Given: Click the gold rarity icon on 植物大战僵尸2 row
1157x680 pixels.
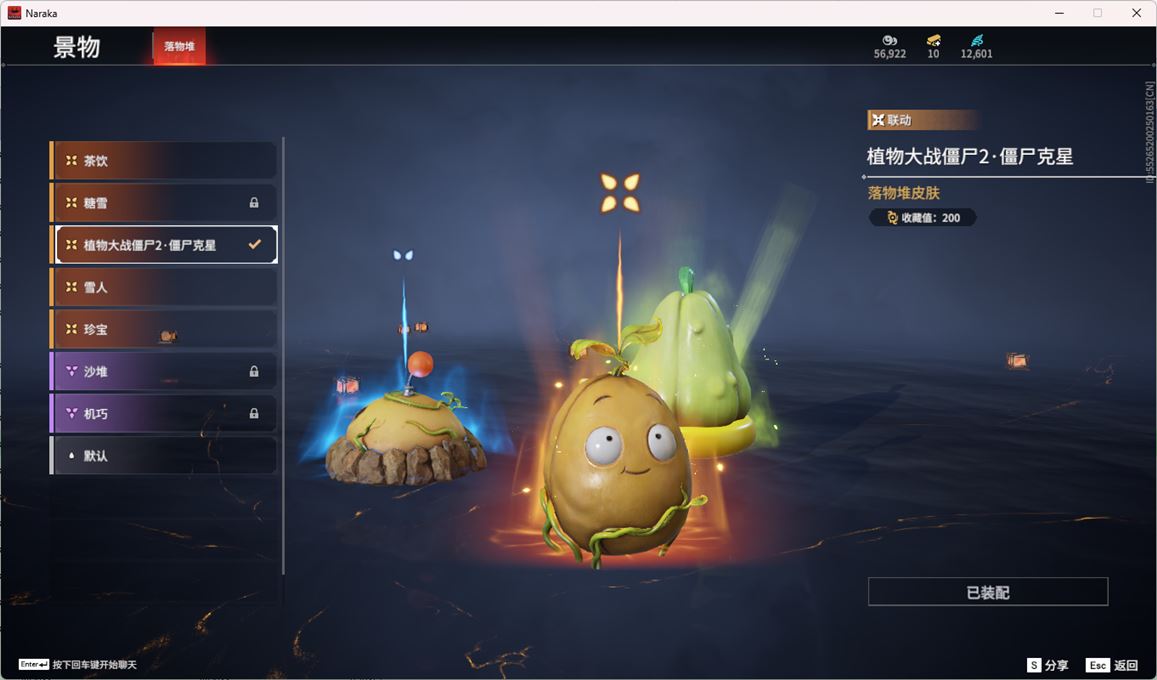Looking at the screenshot, I should 72,244.
